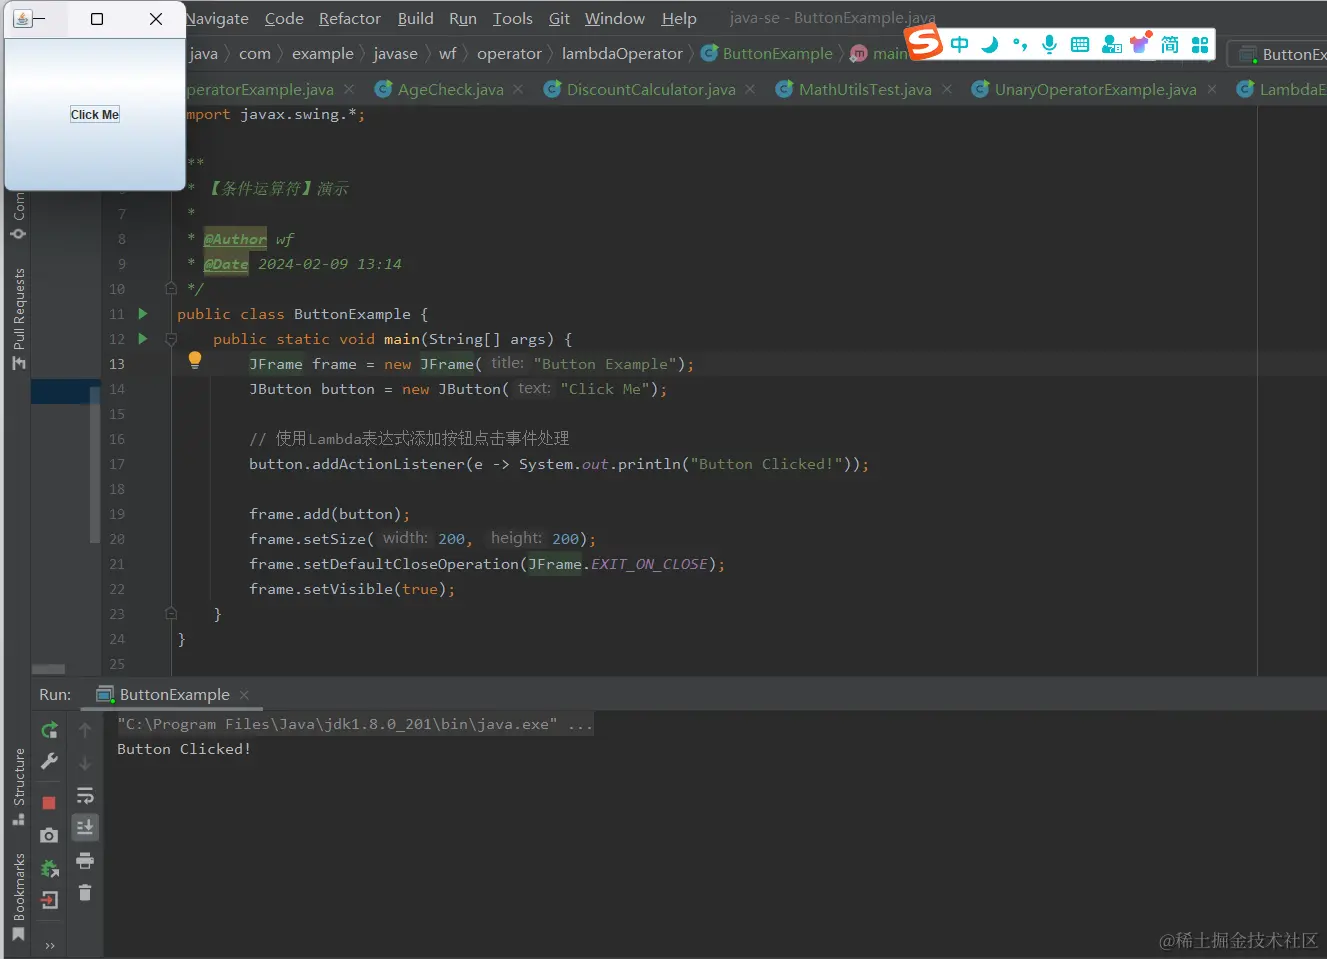This screenshot has width=1327, height=959.
Task: Toggle simplified/traditional Chinese on Sogou bar
Action: pos(1170,45)
